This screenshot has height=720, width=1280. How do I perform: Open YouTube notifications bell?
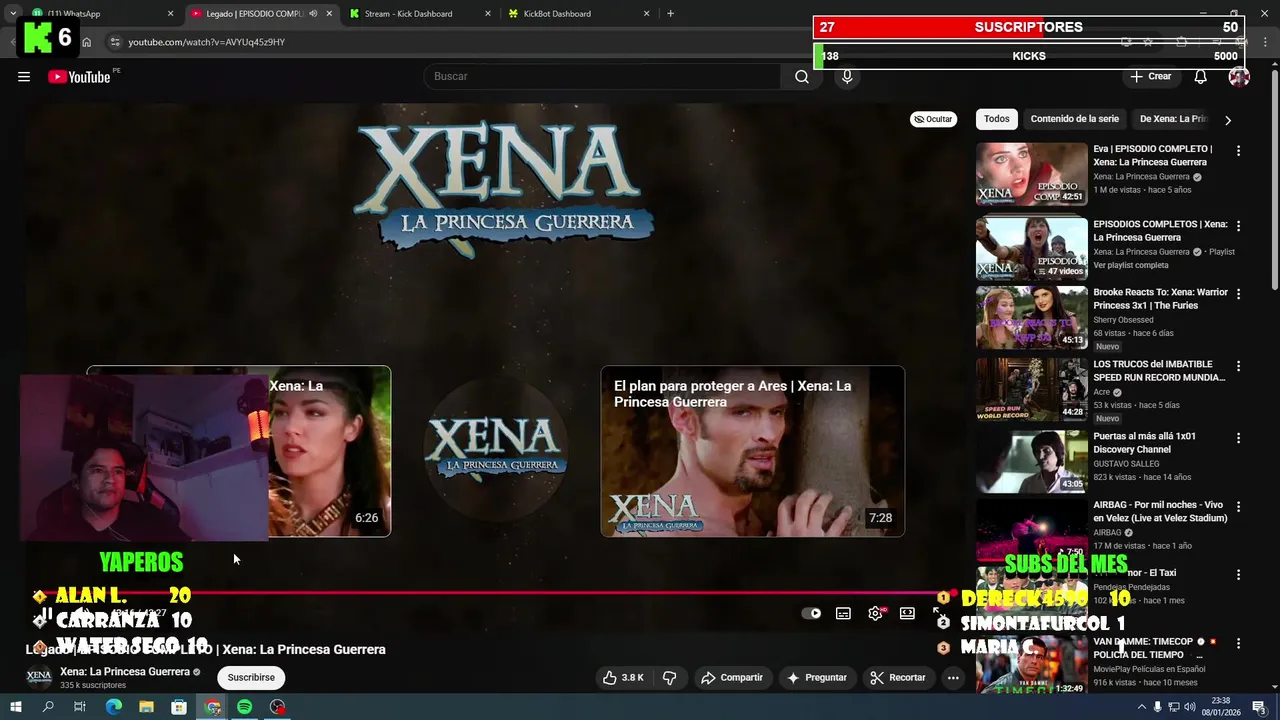(1201, 77)
